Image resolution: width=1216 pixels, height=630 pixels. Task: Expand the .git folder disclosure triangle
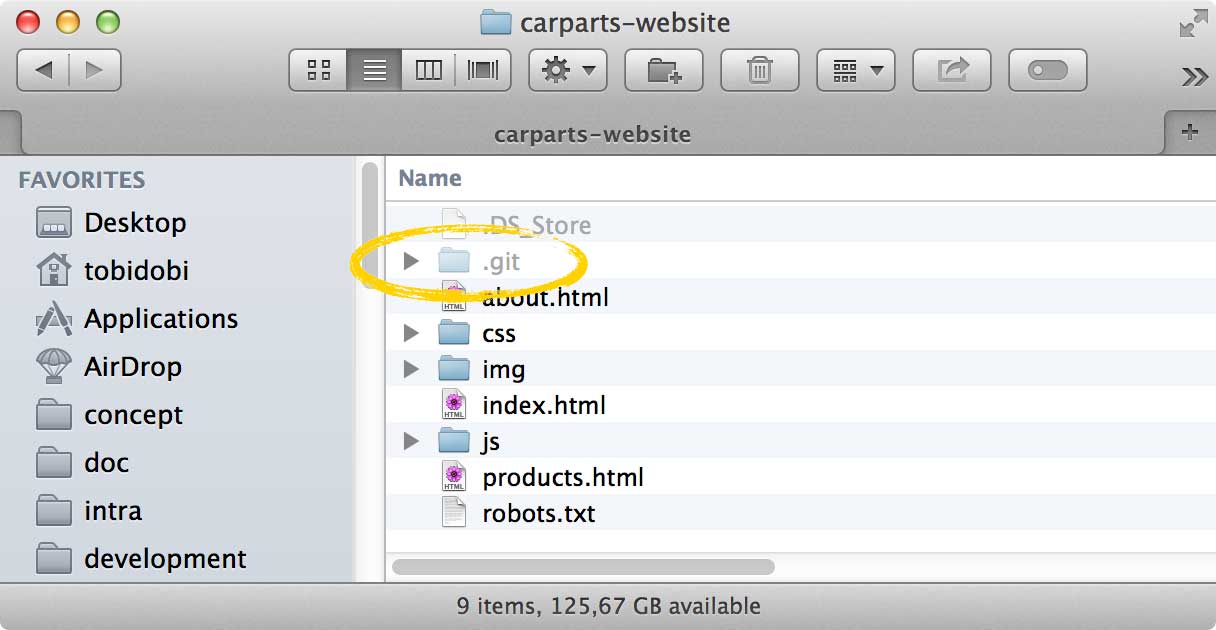click(x=410, y=262)
